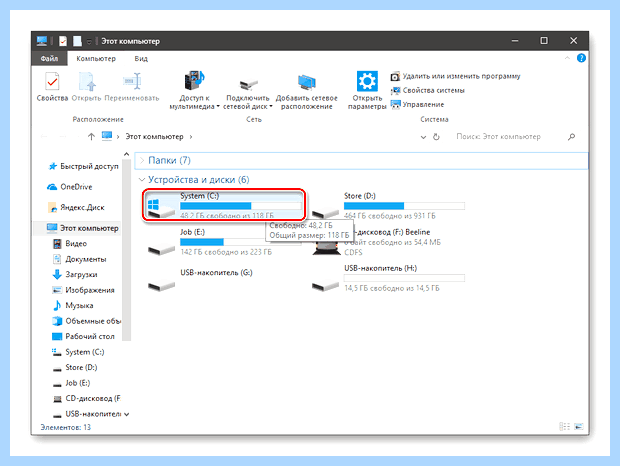Click the text 142 ГБ свободно из 223 ГБ
This screenshot has width=620, height=466.
point(226,252)
